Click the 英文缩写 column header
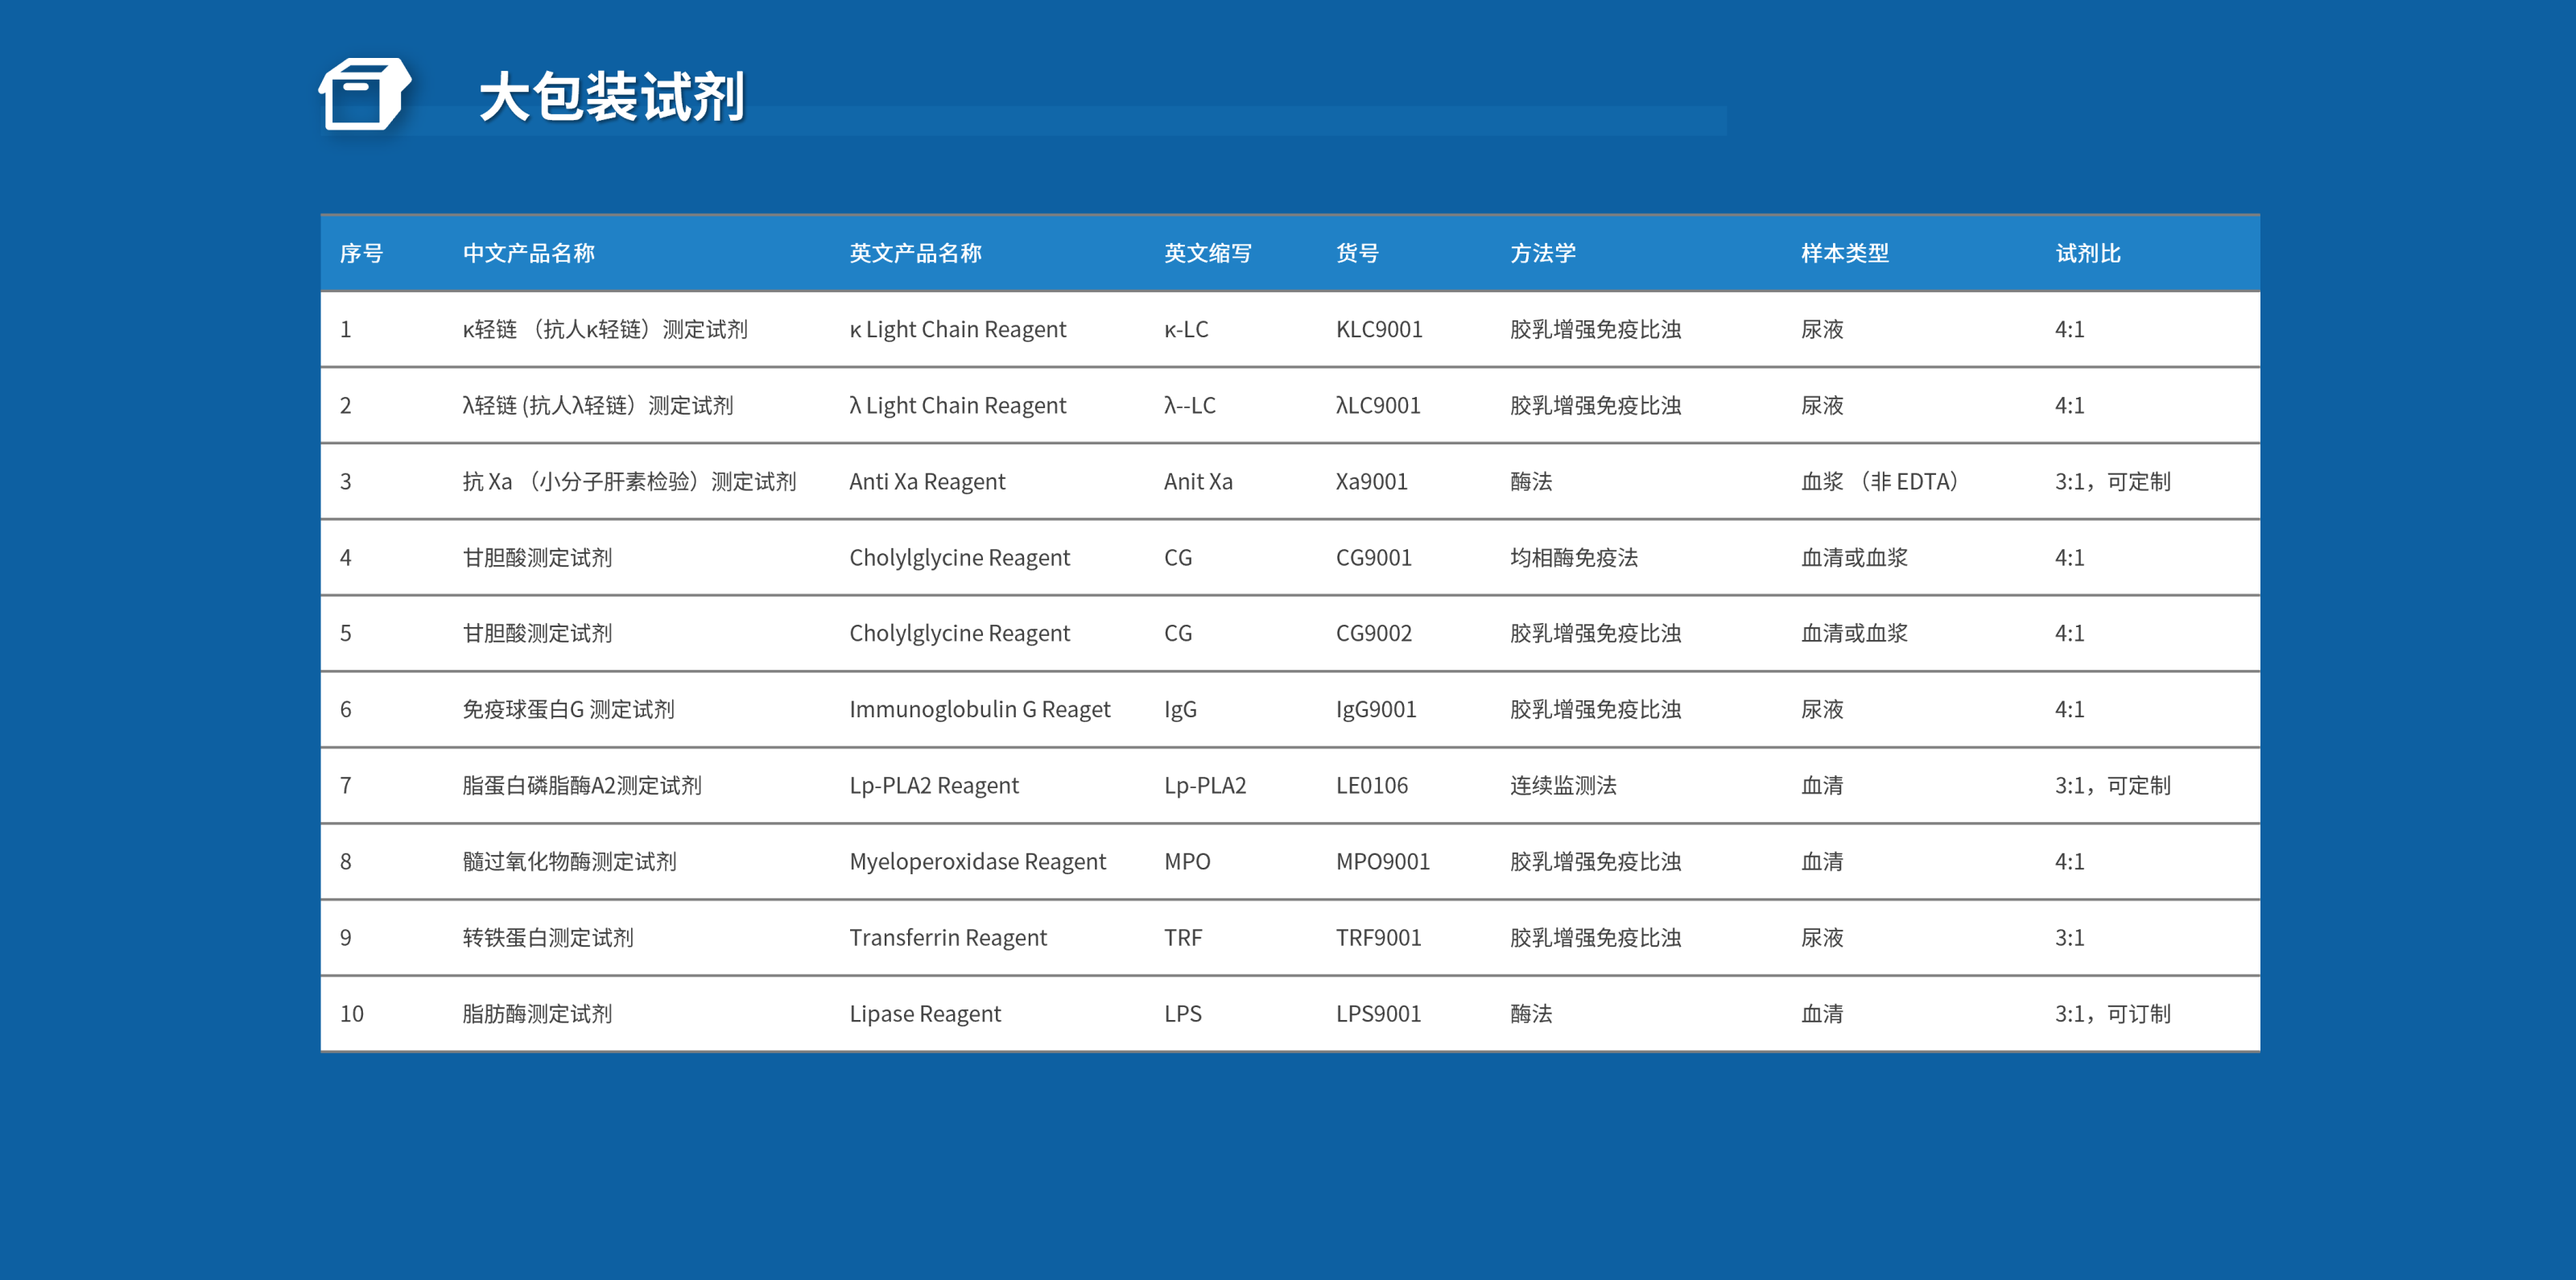 1207,253
